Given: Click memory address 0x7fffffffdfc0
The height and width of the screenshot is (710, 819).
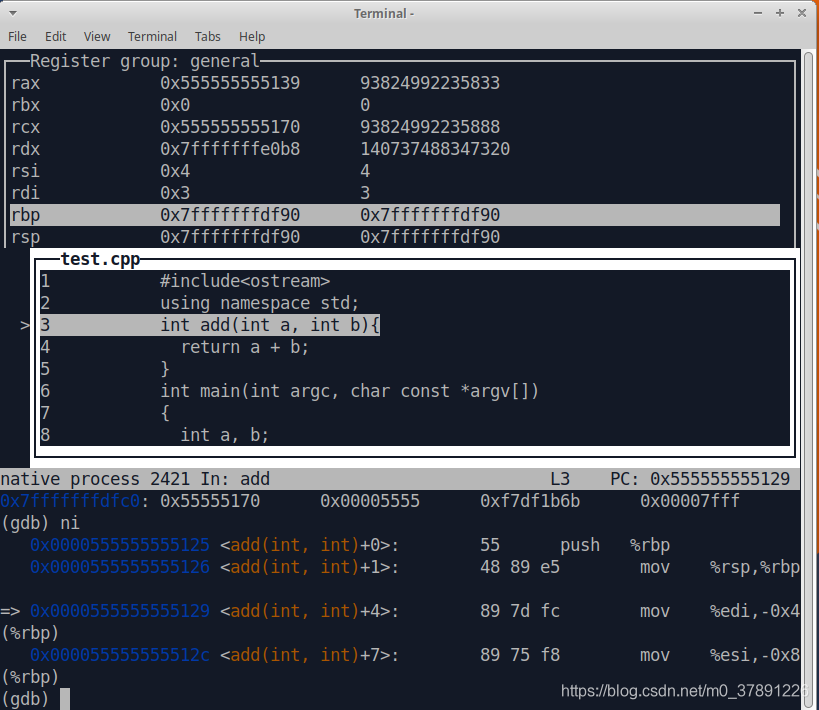Looking at the screenshot, I should click(70, 501).
